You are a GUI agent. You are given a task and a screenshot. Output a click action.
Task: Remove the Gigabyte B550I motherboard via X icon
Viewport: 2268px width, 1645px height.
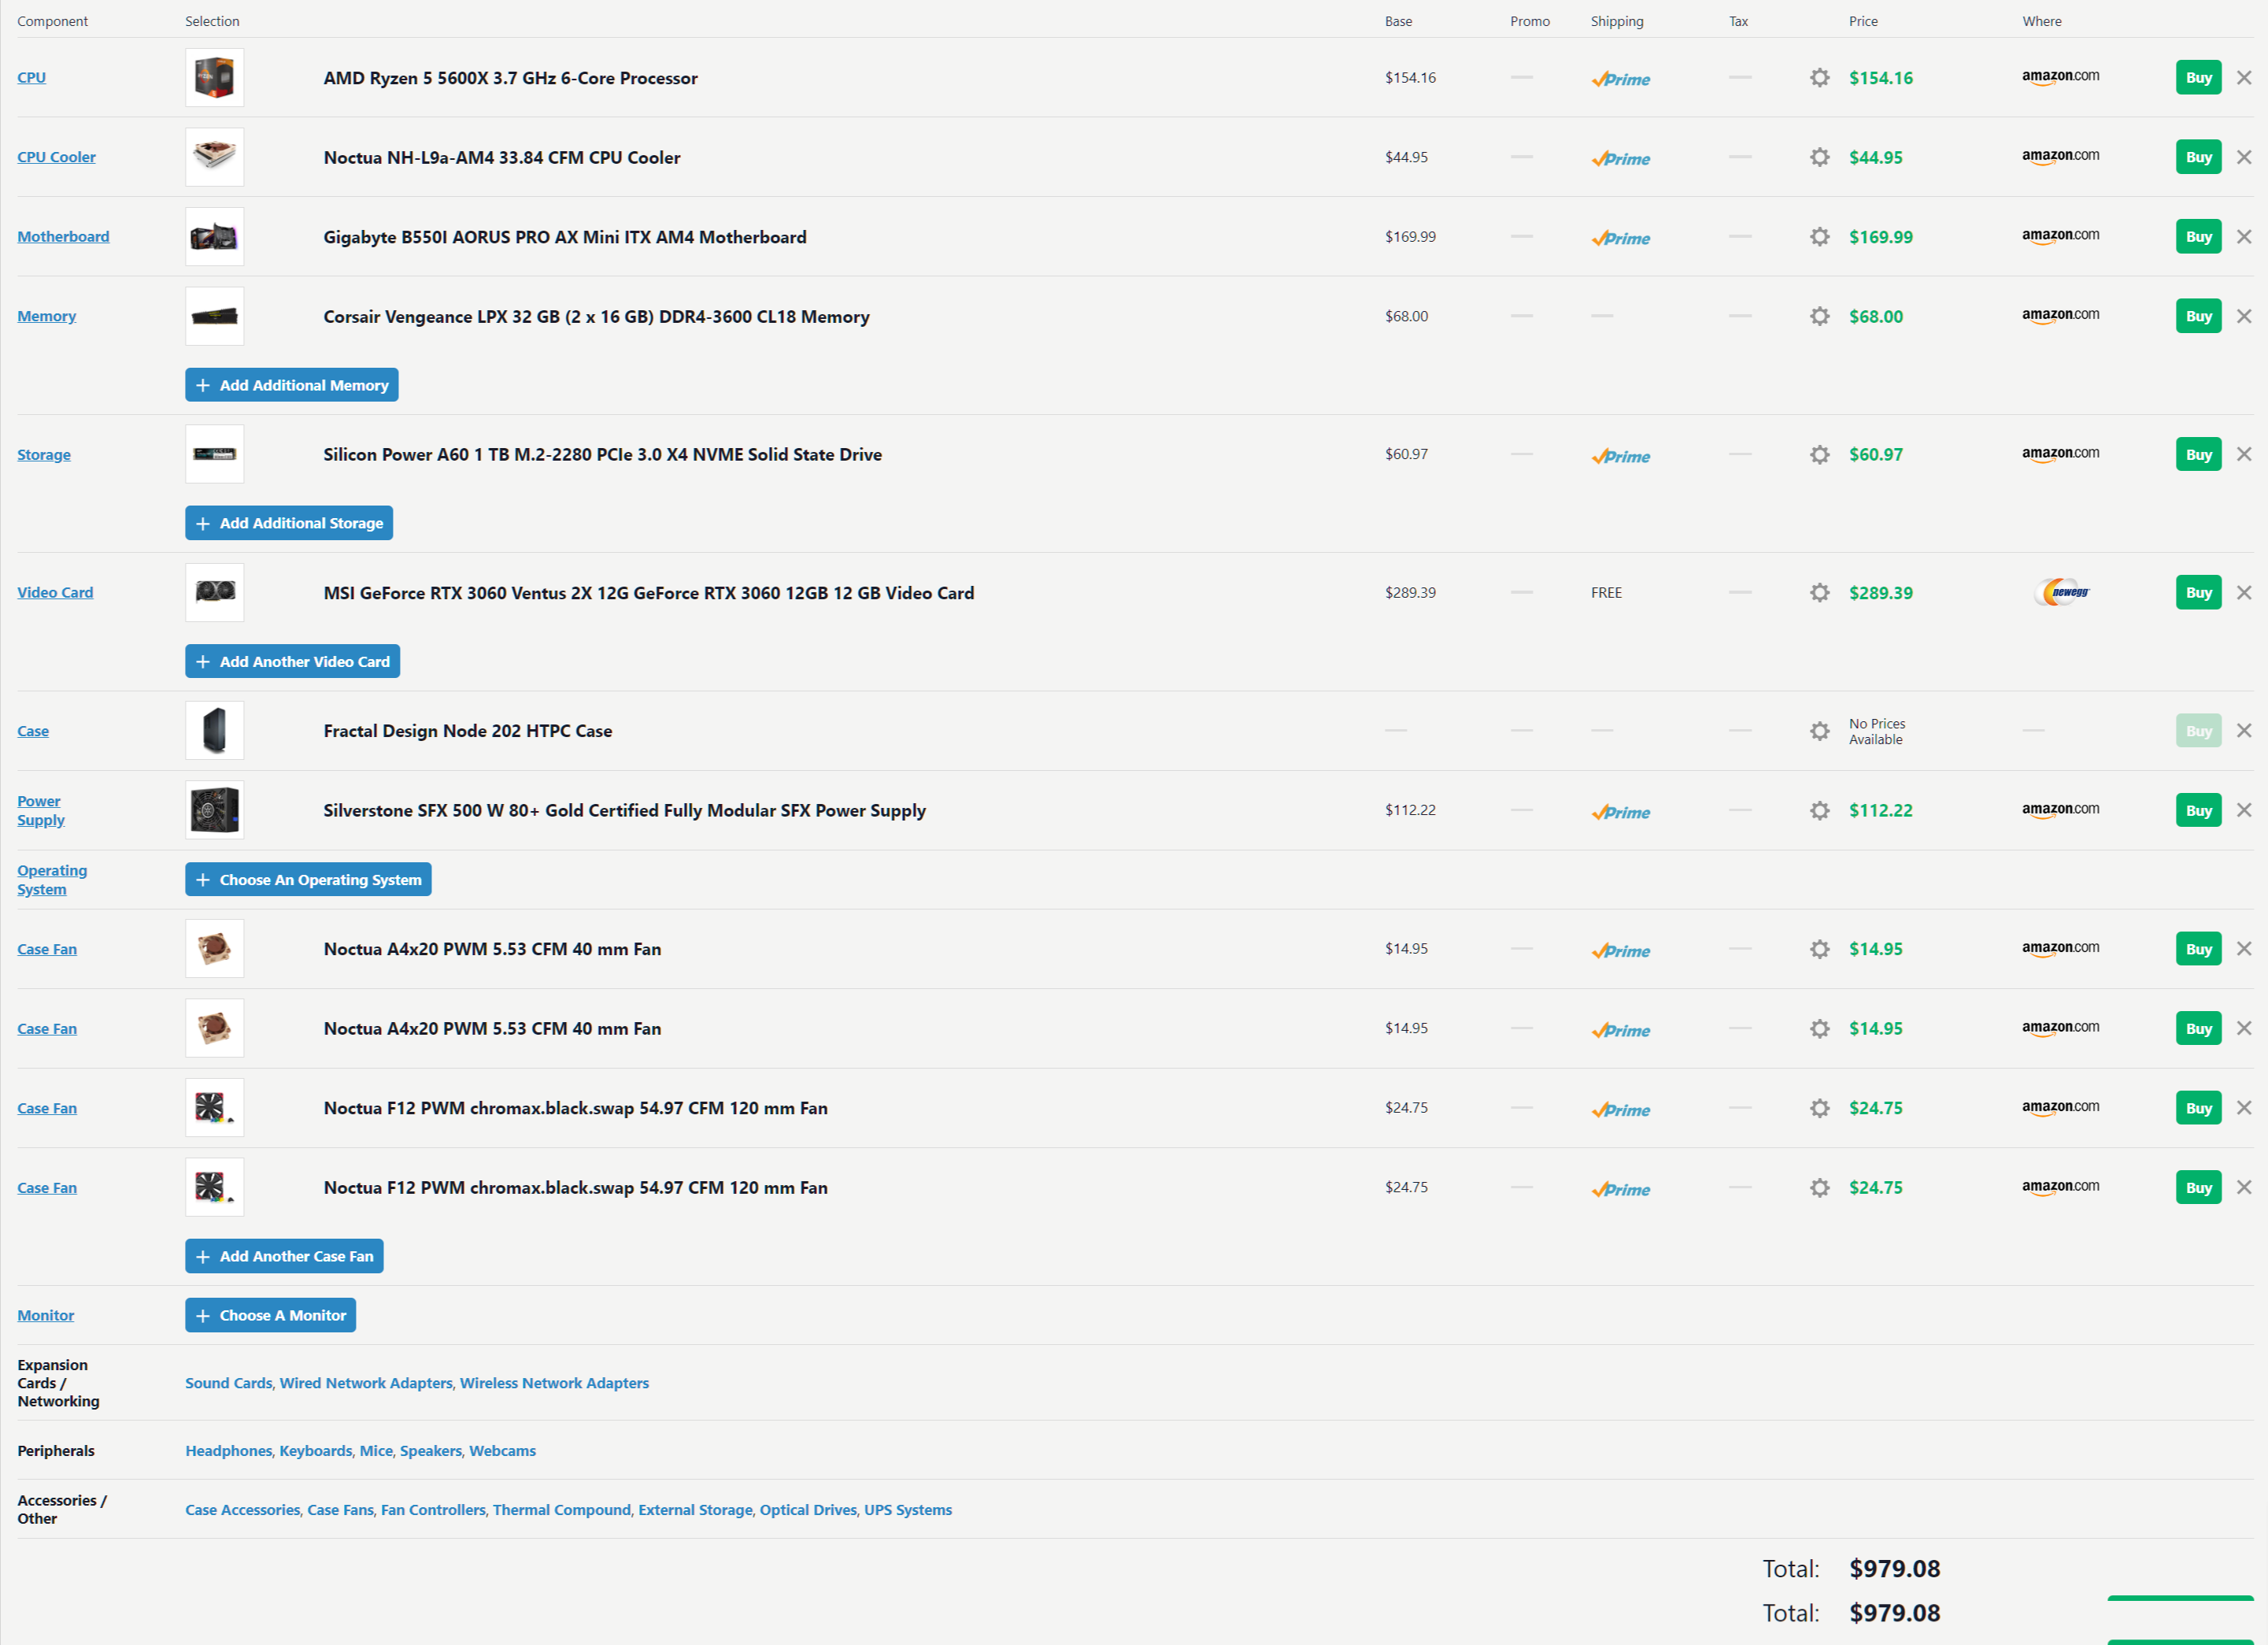tap(2244, 237)
